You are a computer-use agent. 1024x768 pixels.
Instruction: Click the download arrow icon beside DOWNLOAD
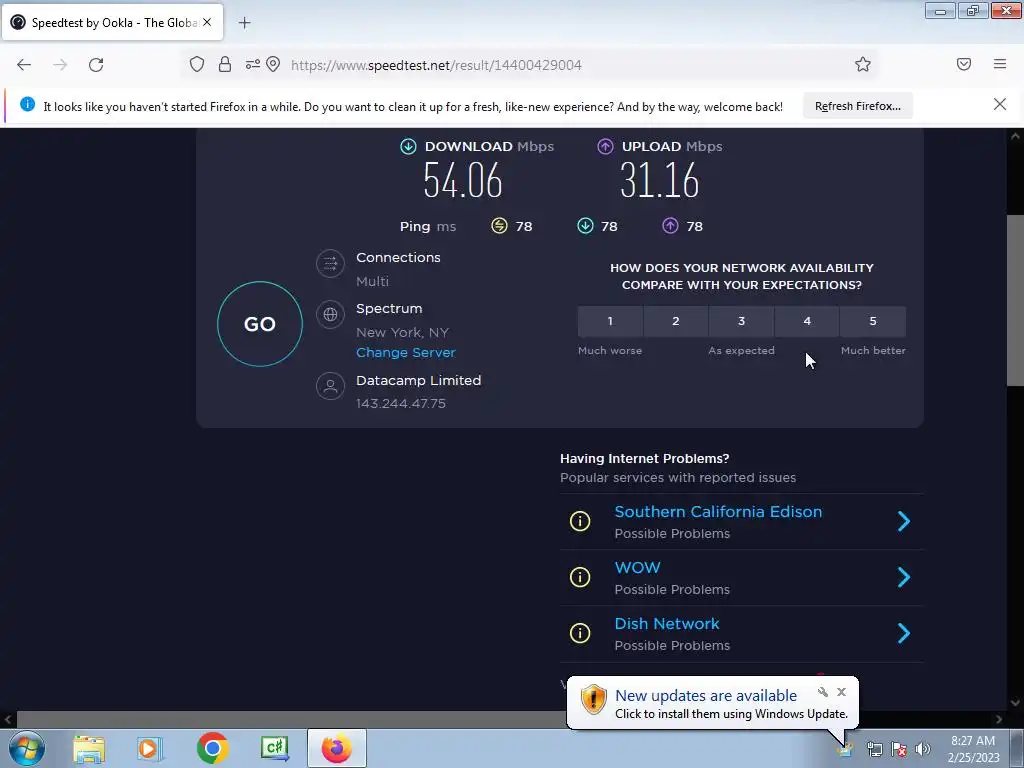(x=408, y=146)
